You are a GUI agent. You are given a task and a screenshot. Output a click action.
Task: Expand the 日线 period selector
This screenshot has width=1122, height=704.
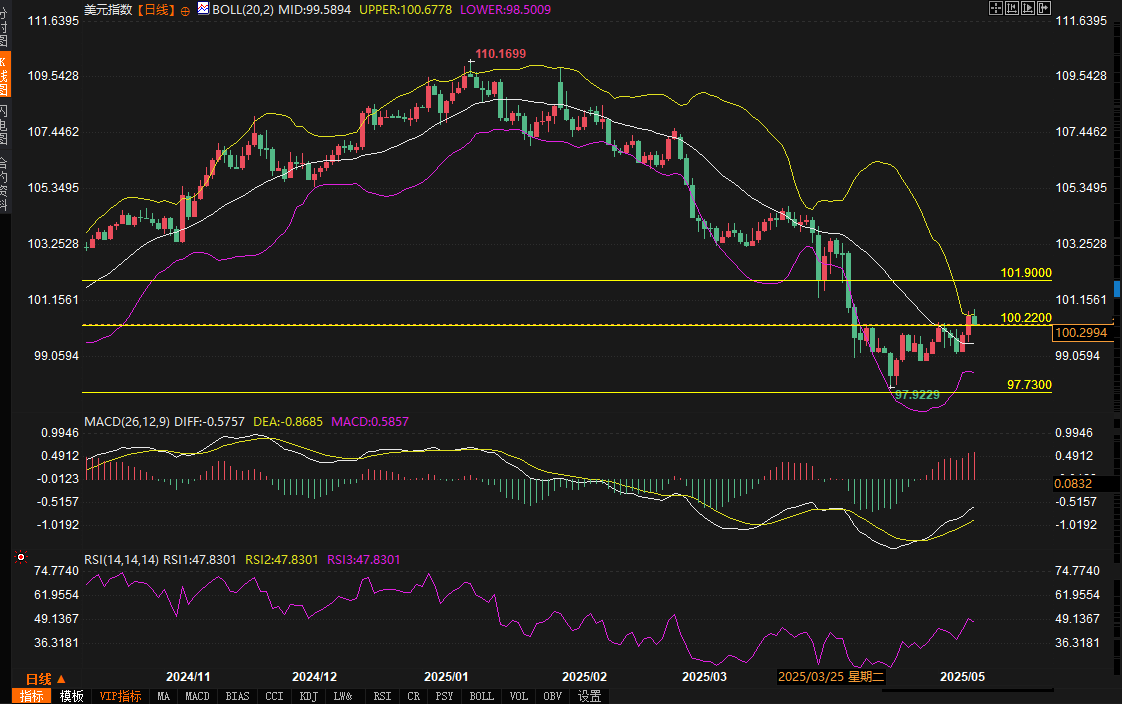(x=46, y=679)
